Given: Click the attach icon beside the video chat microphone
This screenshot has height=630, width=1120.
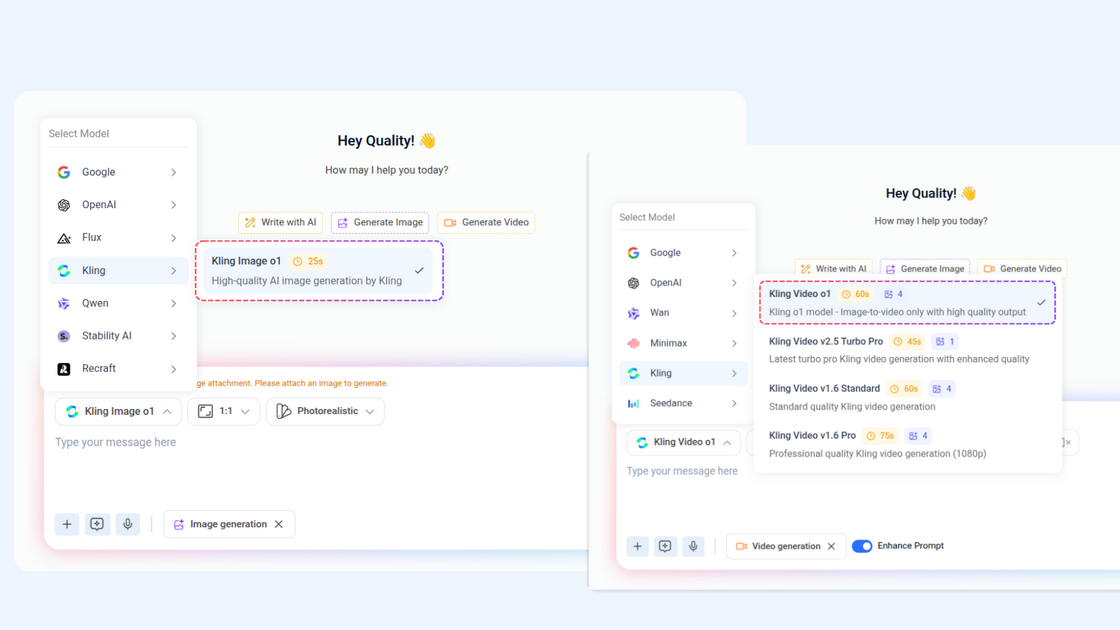Looking at the screenshot, I should coord(665,546).
